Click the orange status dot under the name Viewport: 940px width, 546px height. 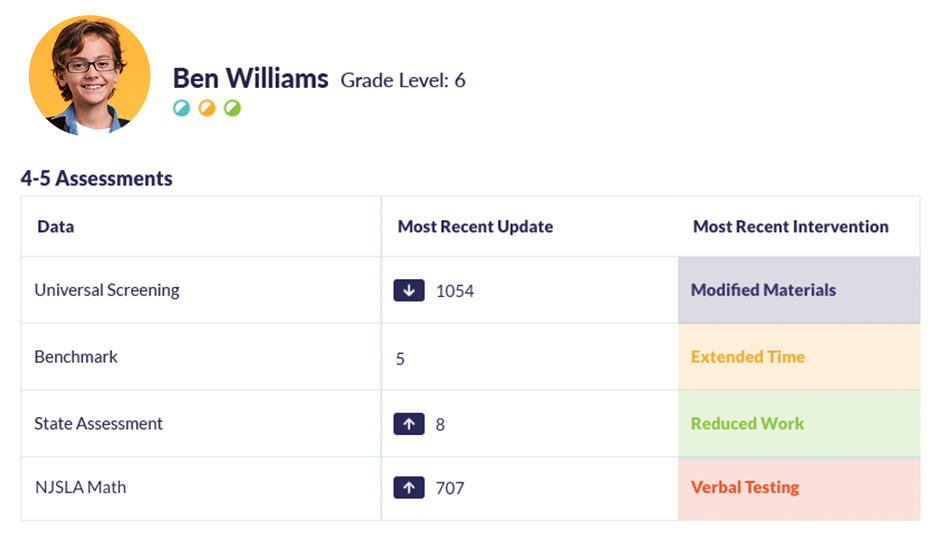(x=207, y=108)
